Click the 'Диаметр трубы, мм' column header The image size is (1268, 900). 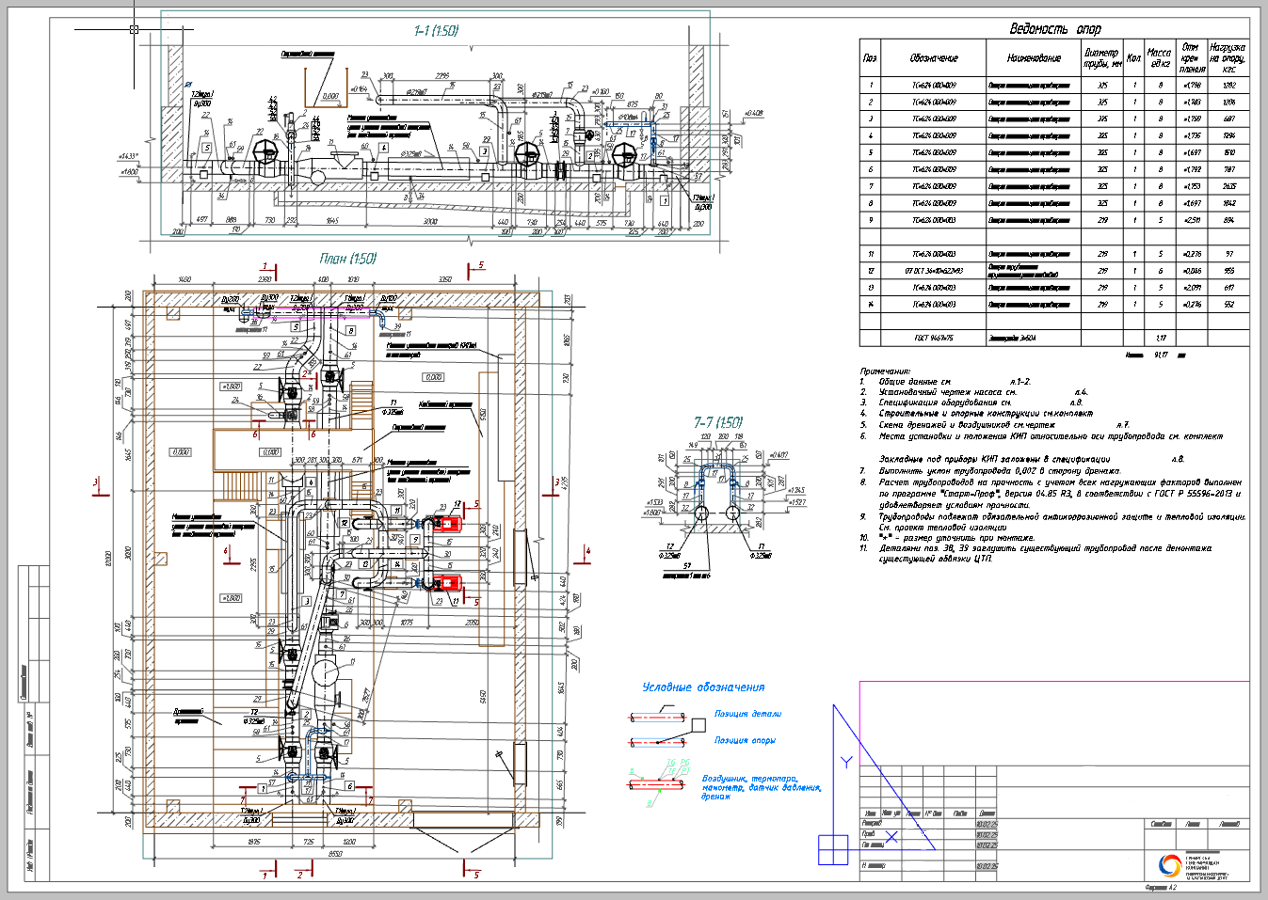tap(1100, 57)
